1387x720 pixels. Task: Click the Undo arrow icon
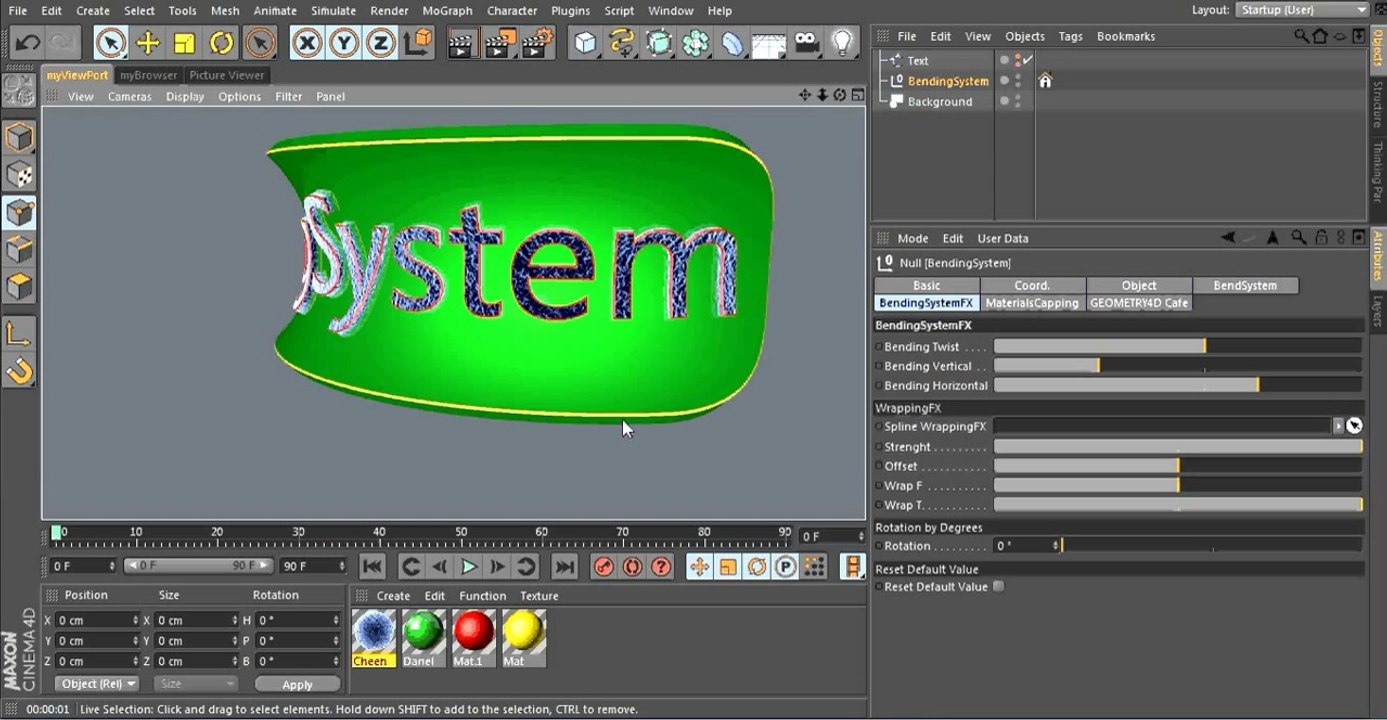(x=27, y=43)
